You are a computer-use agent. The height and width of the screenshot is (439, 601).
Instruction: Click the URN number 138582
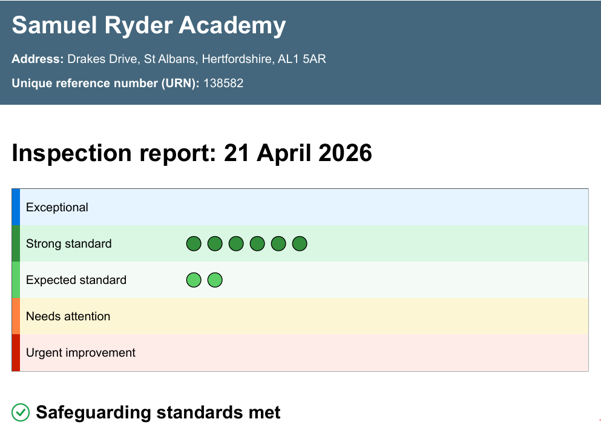click(x=223, y=83)
